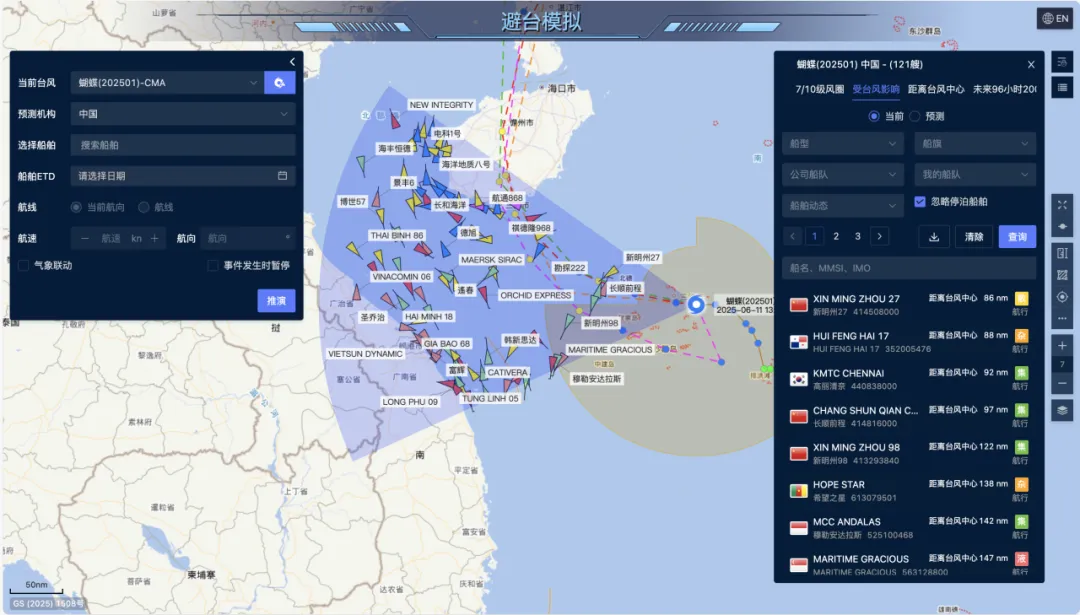1080x615 pixels.
Task: Click the 船名、MMSI、IMO search field
Action: tap(908, 268)
